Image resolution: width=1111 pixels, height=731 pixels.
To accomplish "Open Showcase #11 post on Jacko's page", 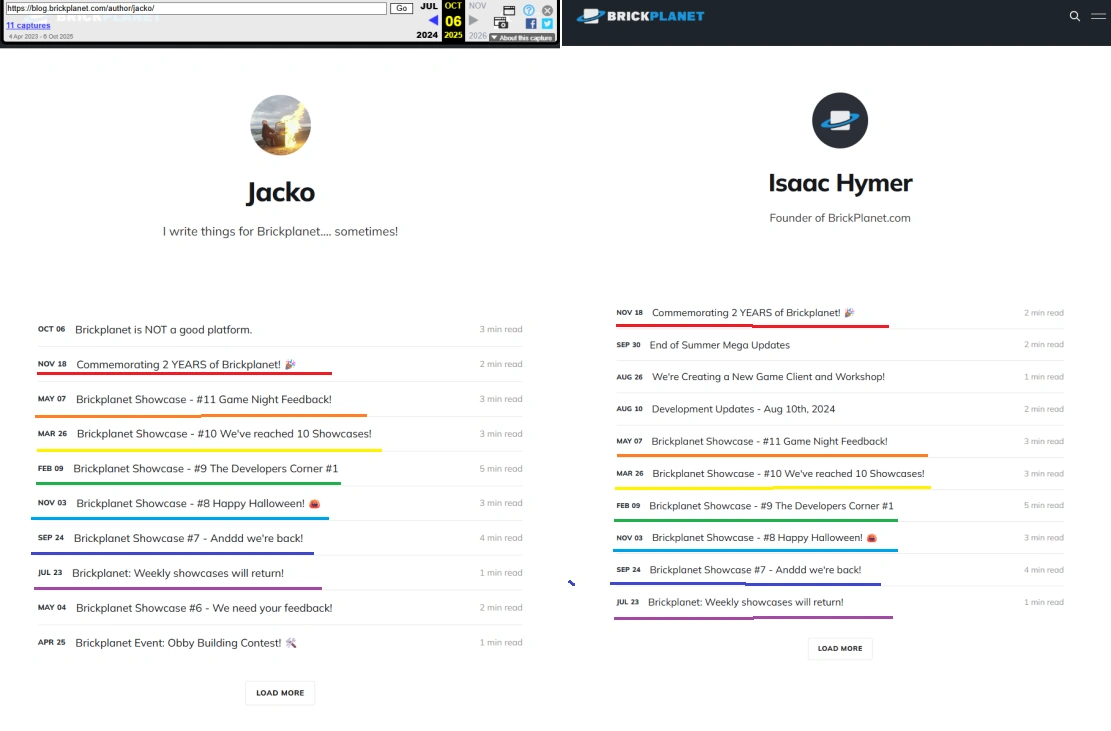I will pyautogui.click(x=204, y=399).
